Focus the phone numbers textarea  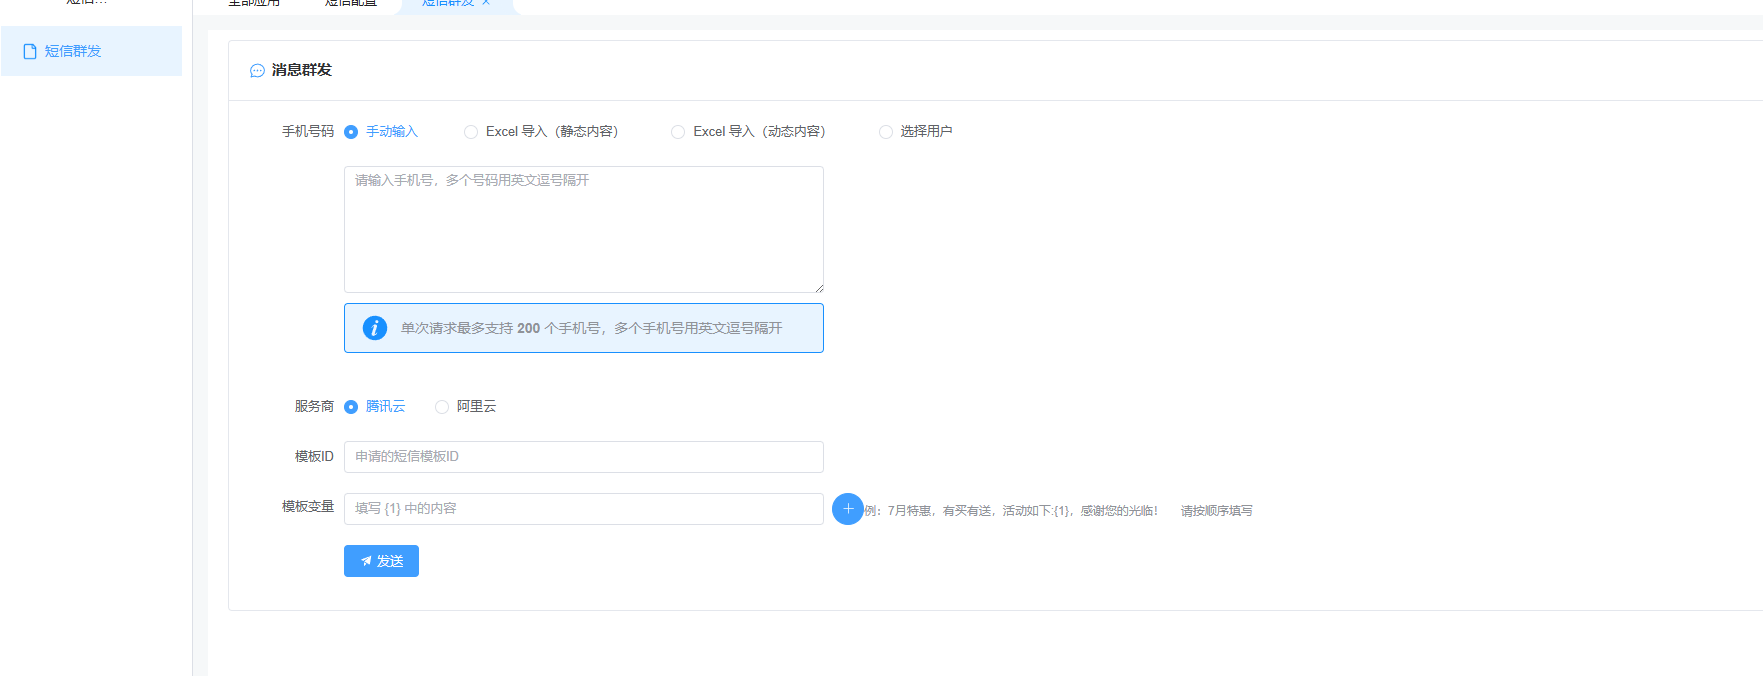click(x=584, y=229)
